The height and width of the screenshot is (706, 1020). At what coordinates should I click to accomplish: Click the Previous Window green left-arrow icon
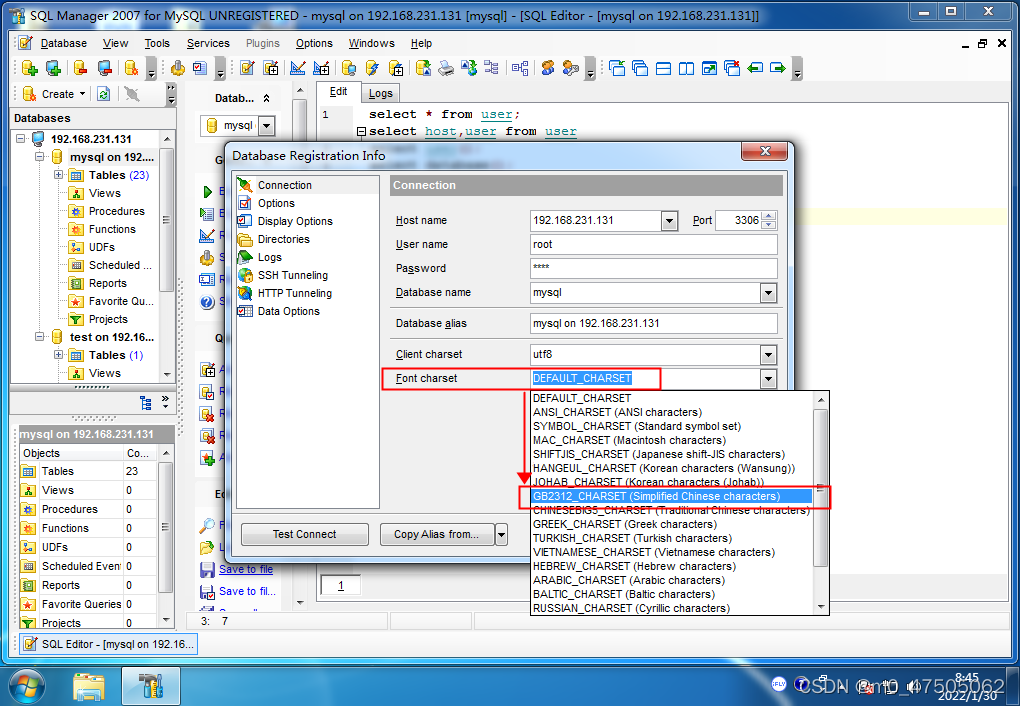(755, 68)
